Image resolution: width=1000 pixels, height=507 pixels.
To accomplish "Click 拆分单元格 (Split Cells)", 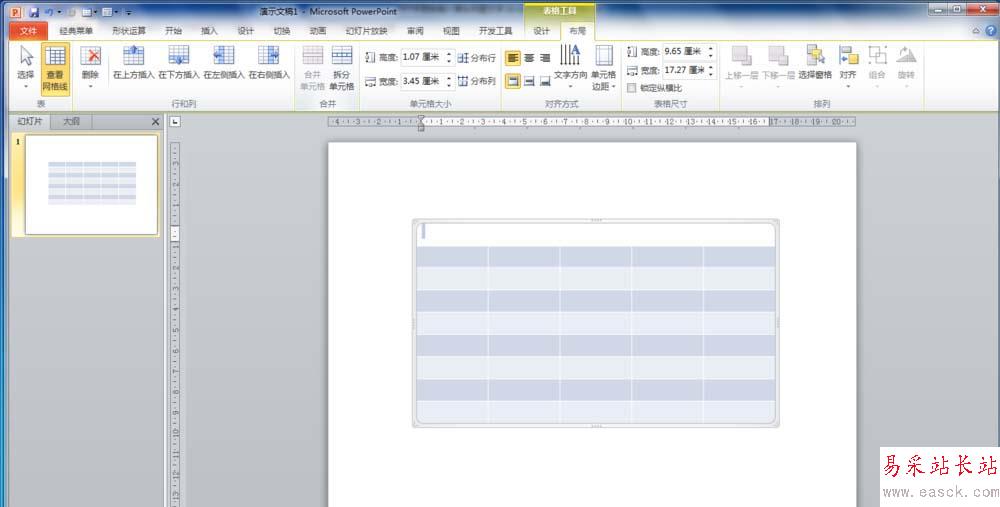I will coord(342,68).
